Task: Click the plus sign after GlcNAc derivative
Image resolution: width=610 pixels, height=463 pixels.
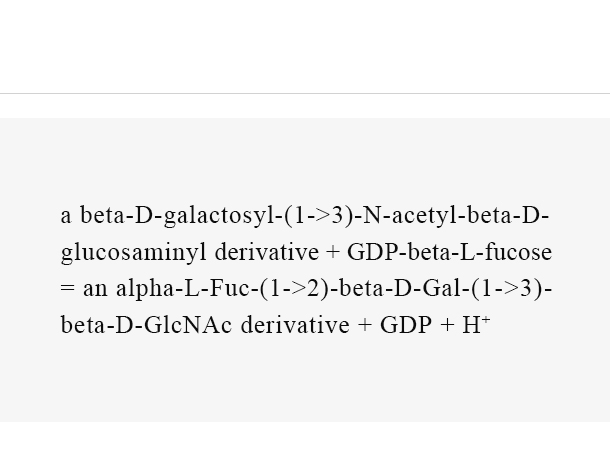Action: [x=365, y=325]
